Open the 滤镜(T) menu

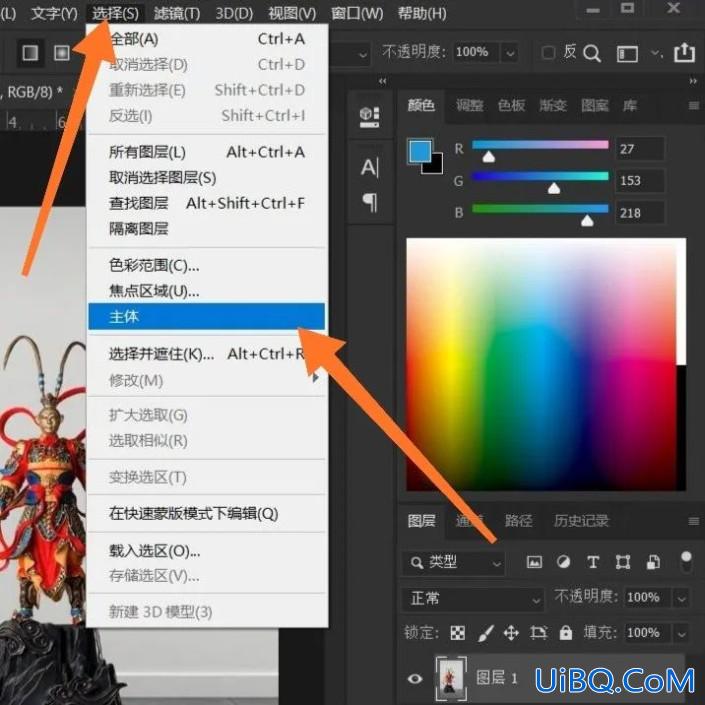point(177,13)
